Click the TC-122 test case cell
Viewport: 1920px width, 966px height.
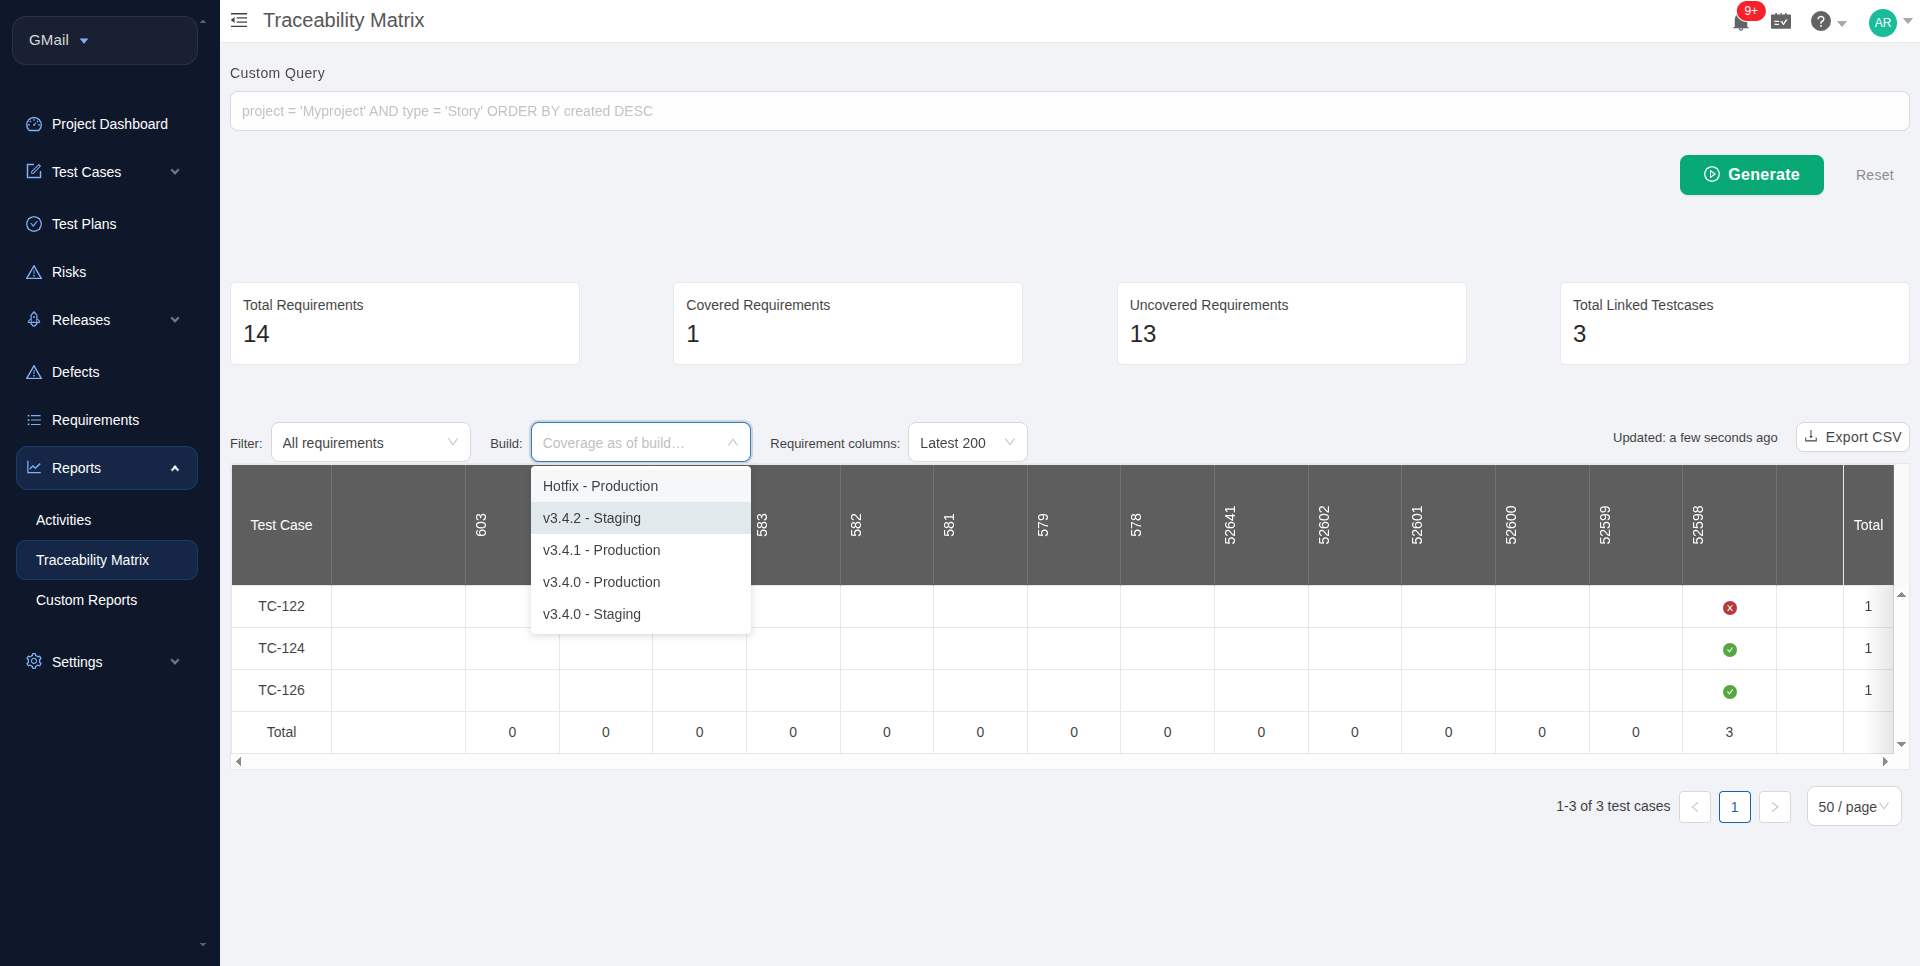(281, 606)
